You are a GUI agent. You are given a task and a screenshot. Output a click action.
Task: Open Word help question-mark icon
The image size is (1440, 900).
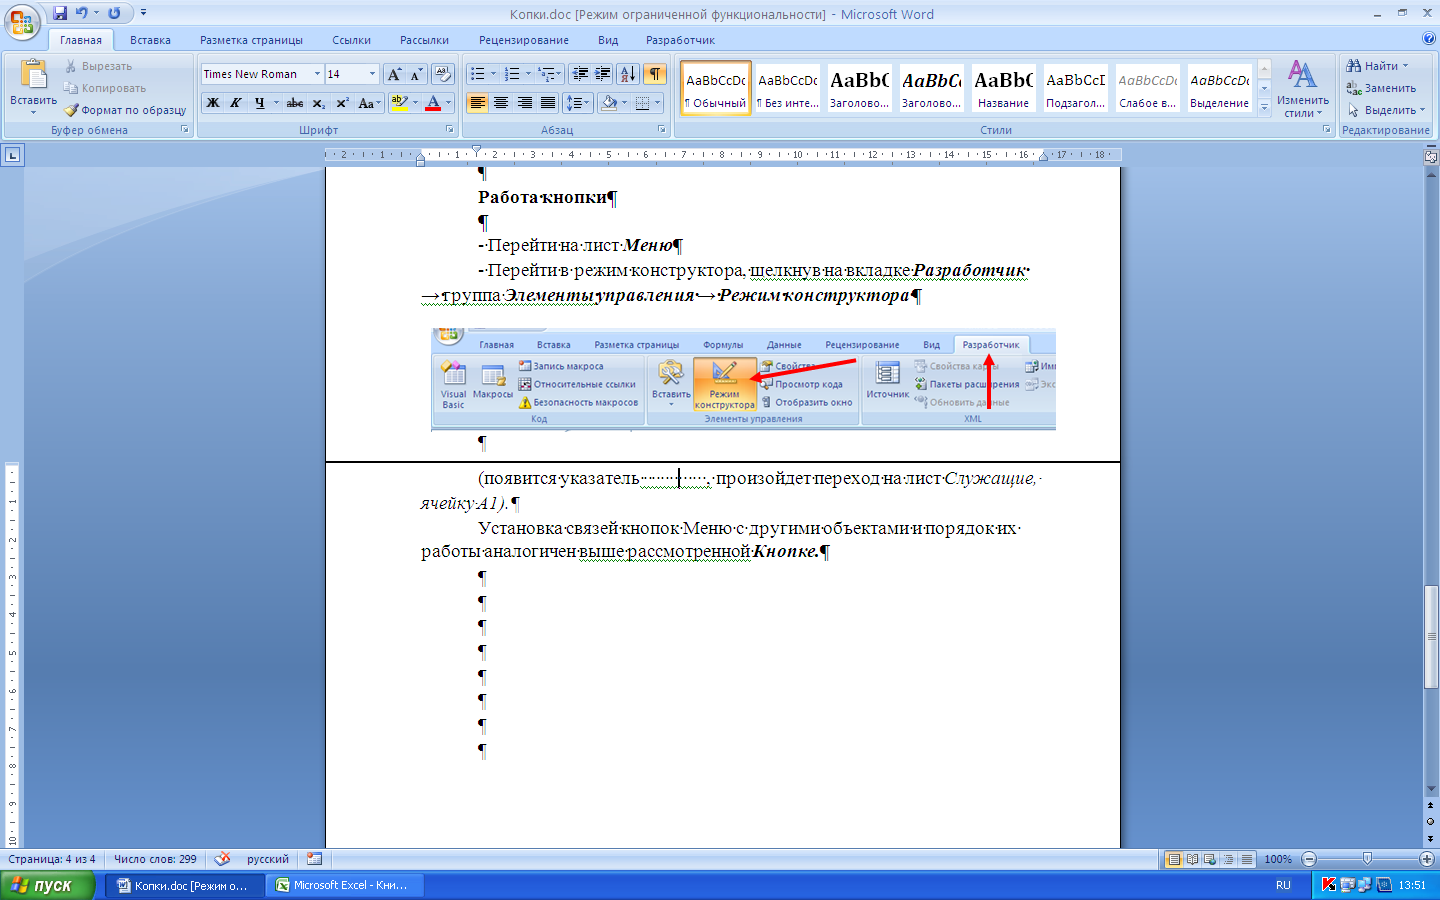pos(1428,39)
